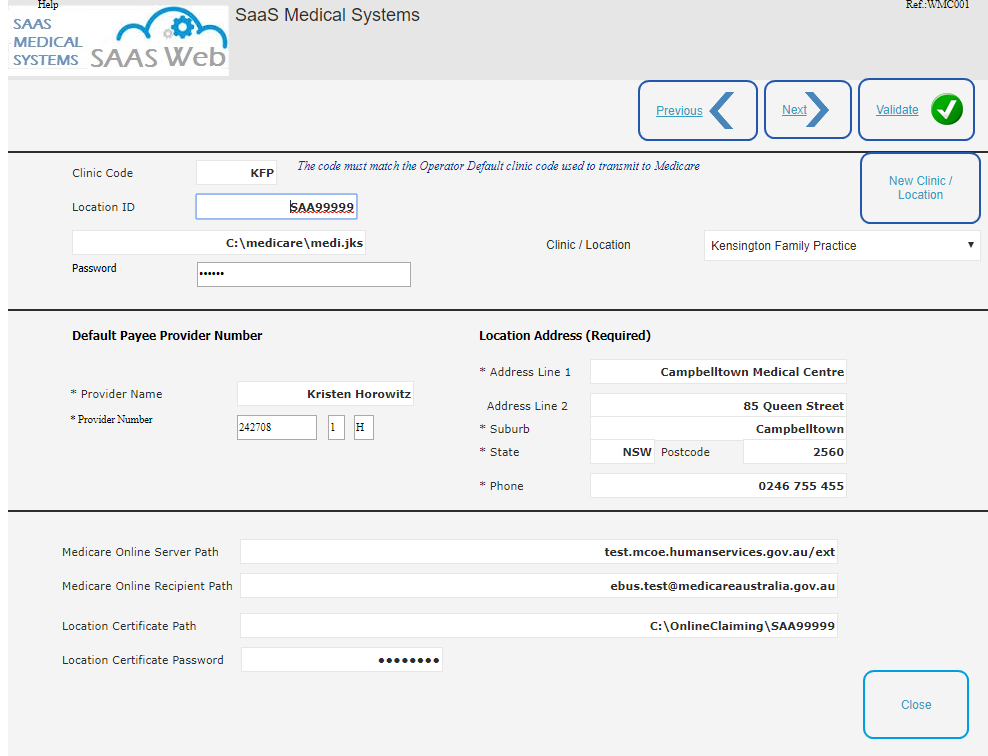The width and height of the screenshot is (988, 756).
Task: Focus the Location ID field
Action: click(x=277, y=207)
